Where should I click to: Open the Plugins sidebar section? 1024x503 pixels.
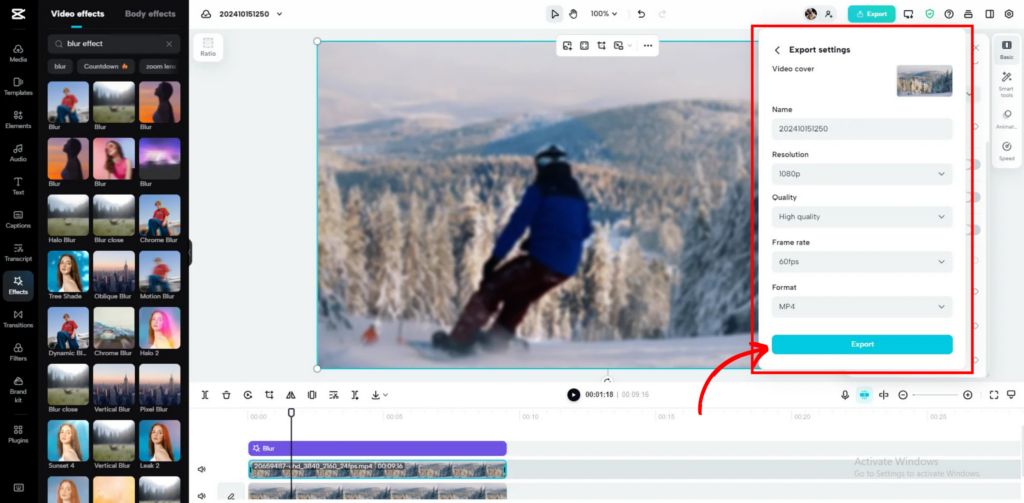(18, 434)
